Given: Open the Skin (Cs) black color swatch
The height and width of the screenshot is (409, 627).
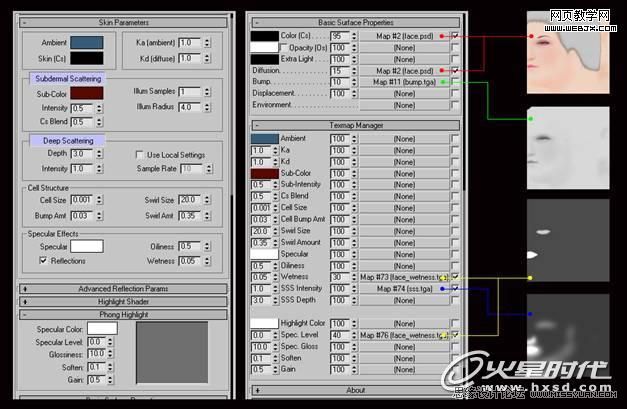Looking at the screenshot, I should pos(87,58).
